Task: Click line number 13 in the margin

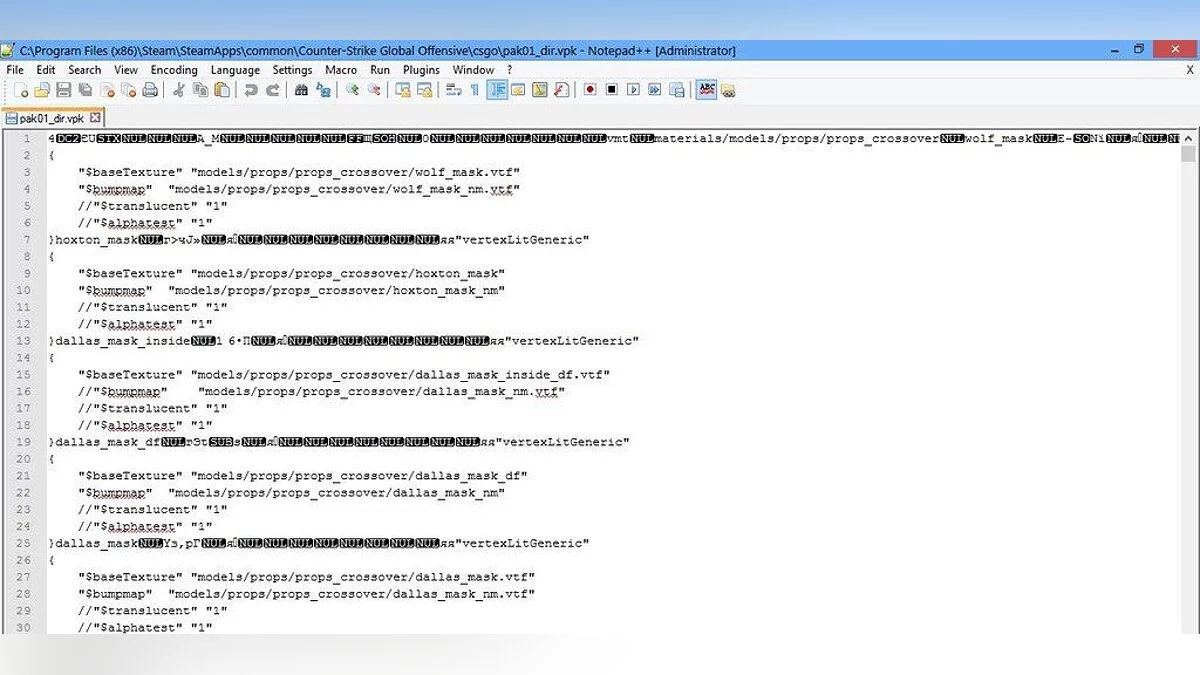Action: click(x=25, y=341)
